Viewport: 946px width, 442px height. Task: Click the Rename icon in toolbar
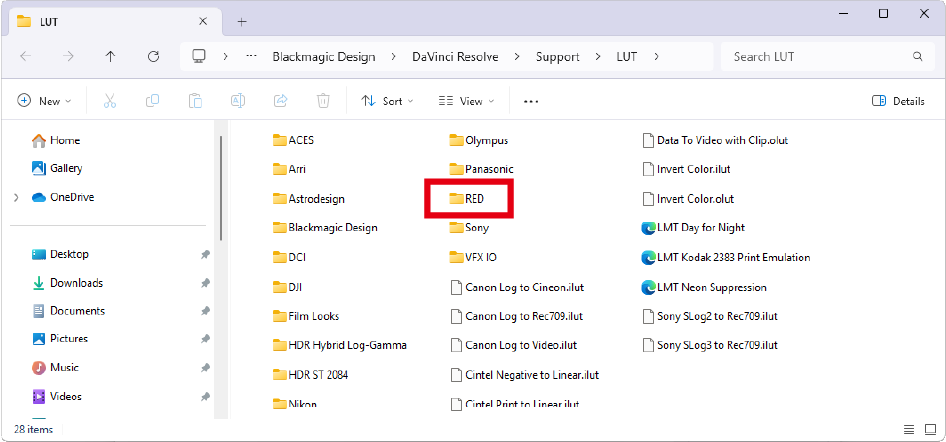238,101
